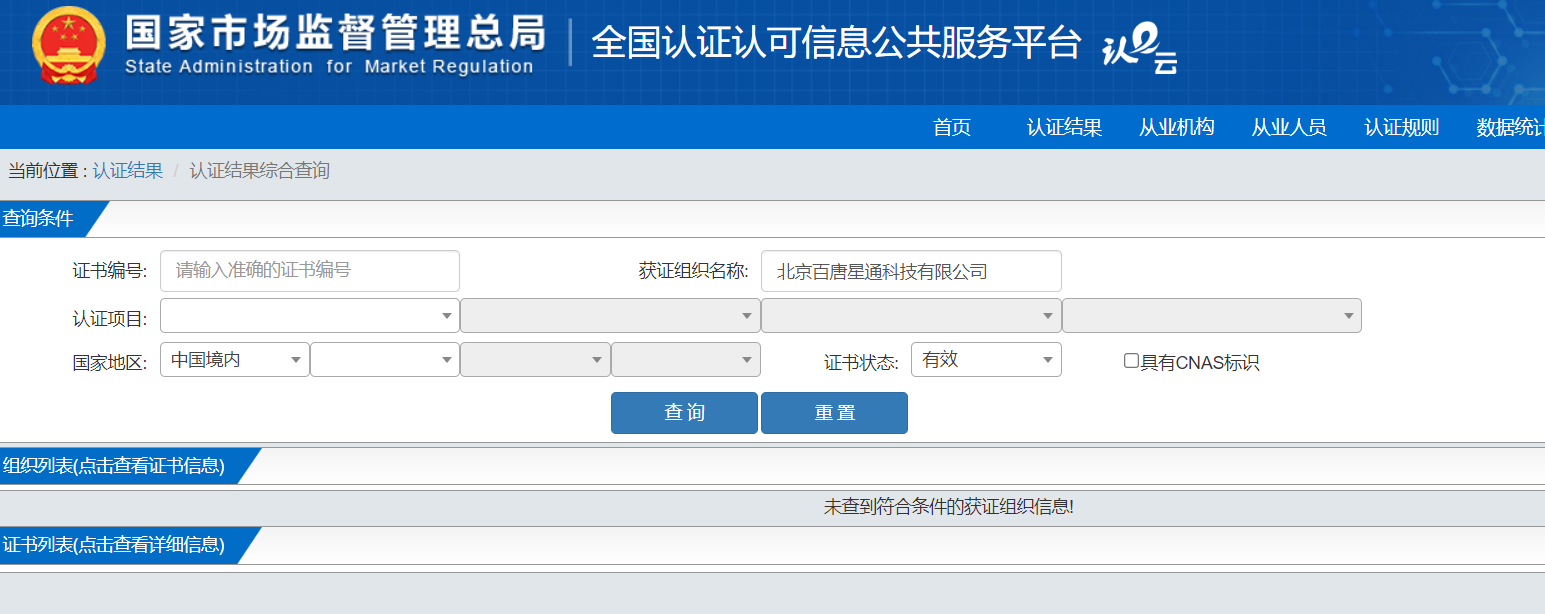
Task: Click the national emblem logo
Action: pyautogui.click(x=67, y=47)
